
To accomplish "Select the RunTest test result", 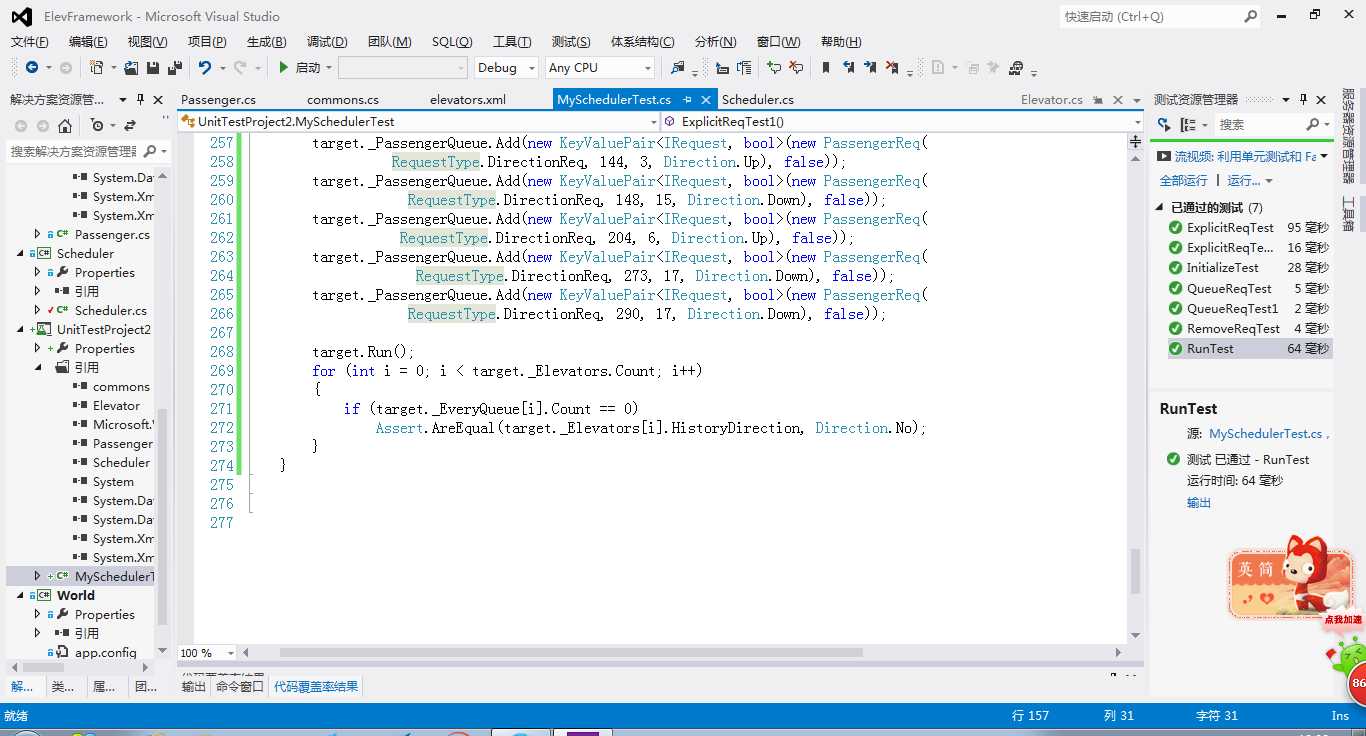I will (1250, 348).
